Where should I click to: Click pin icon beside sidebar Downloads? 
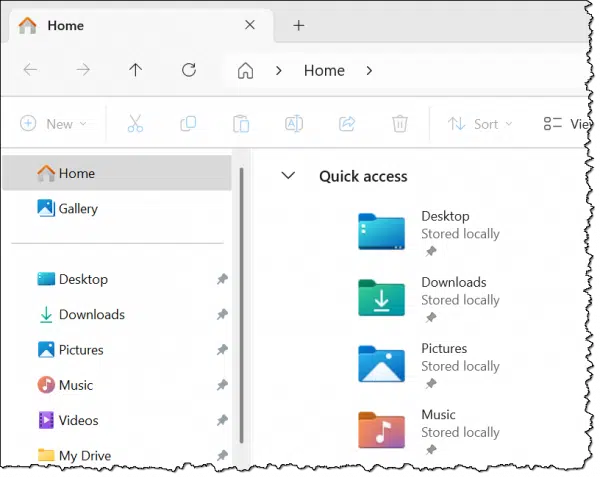click(x=222, y=314)
